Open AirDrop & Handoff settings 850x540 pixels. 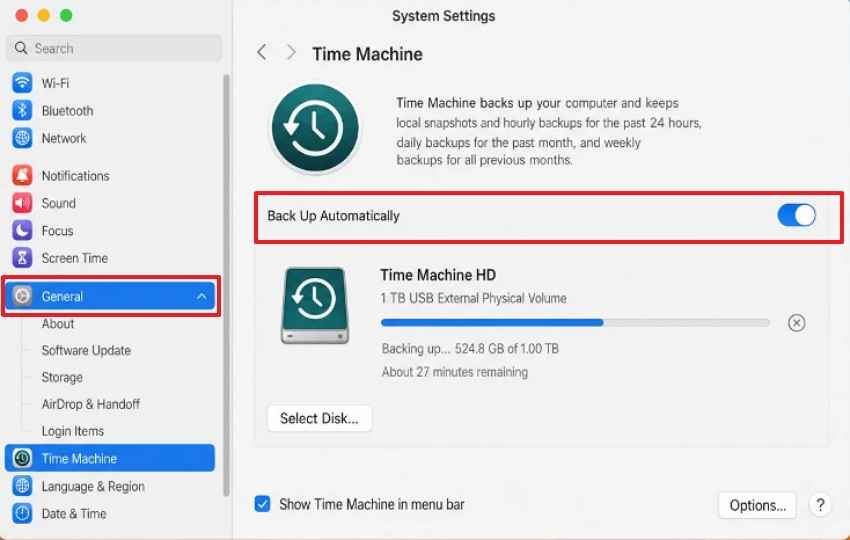coord(91,404)
